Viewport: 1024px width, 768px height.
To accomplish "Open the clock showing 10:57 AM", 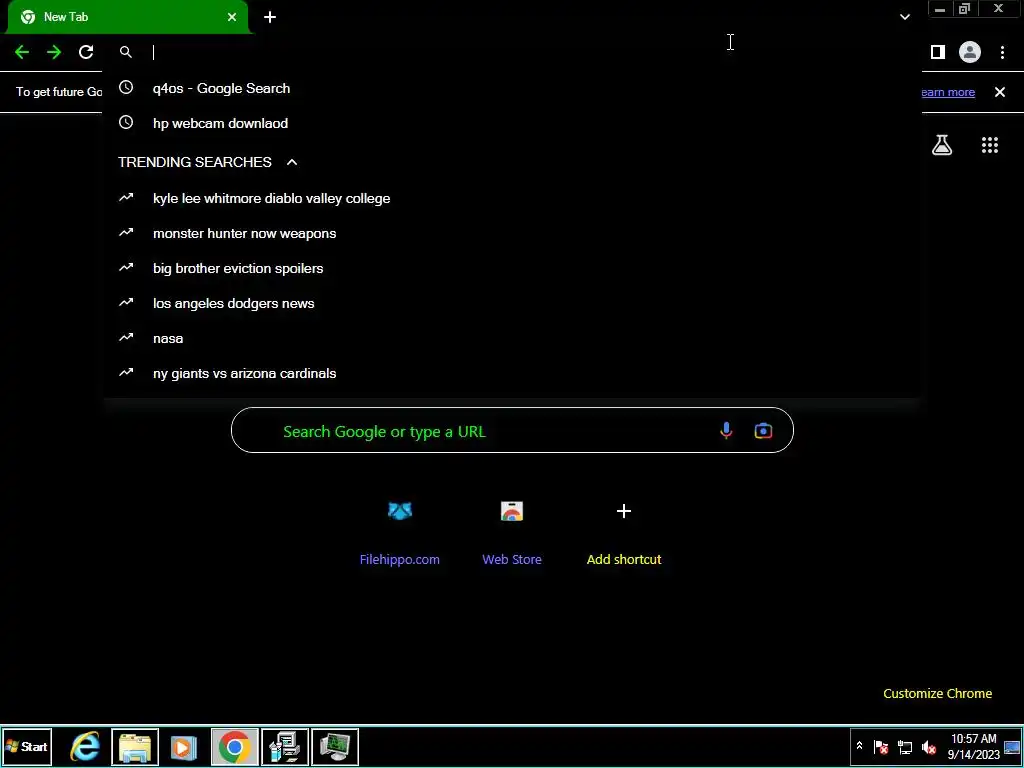I will pyautogui.click(x=973, y=746).
